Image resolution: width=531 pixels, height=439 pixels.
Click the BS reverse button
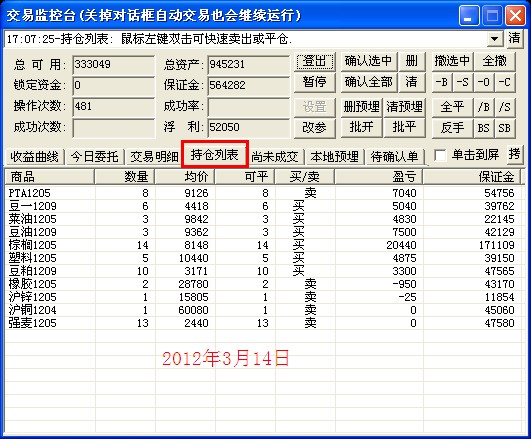tap(484, 128)
